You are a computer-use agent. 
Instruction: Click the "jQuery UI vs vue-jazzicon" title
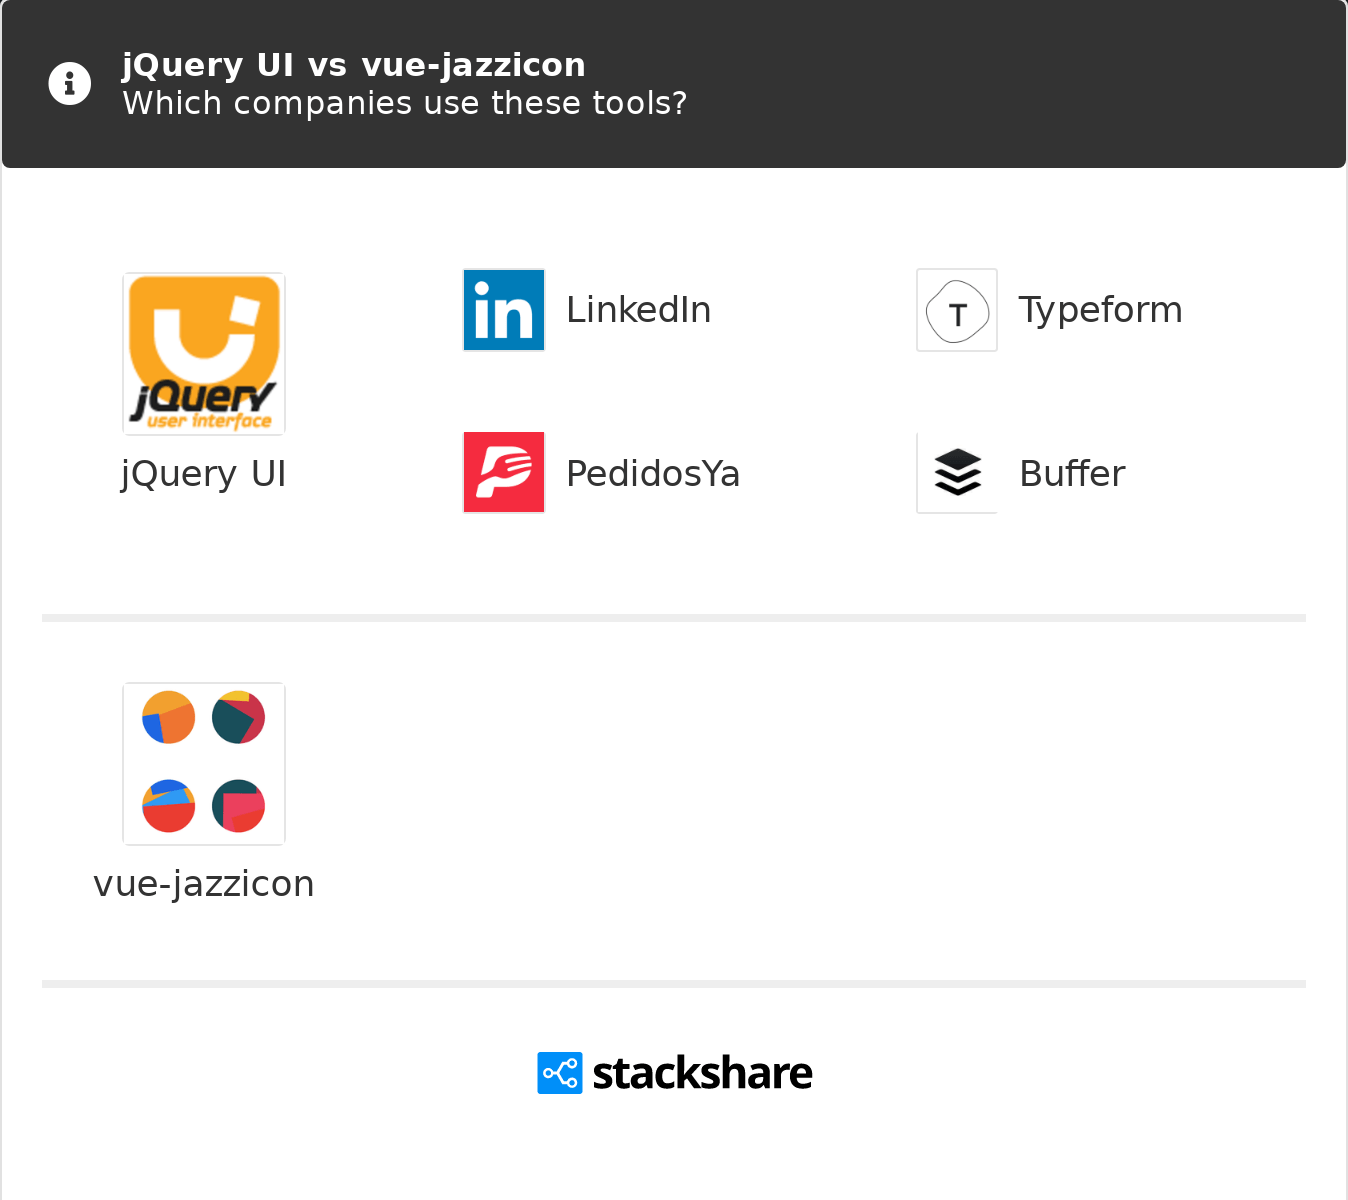pyautogui.click(x=354, y=65)
